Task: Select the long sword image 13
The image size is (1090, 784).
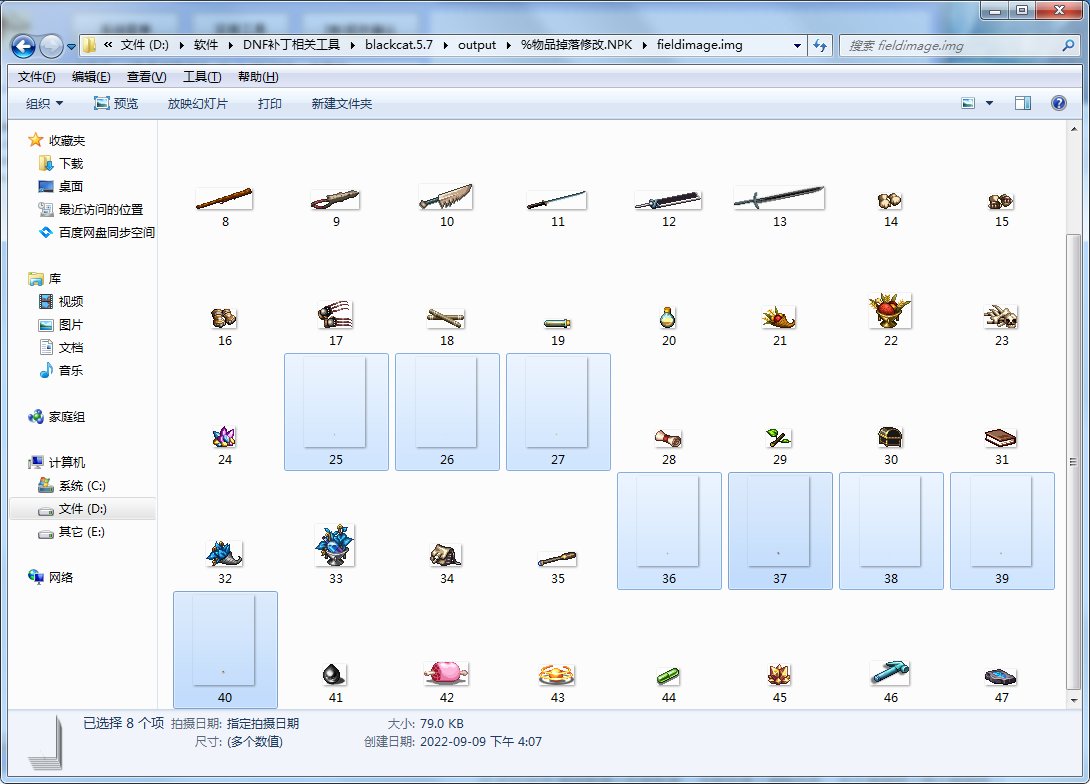Action: point(779,198)
